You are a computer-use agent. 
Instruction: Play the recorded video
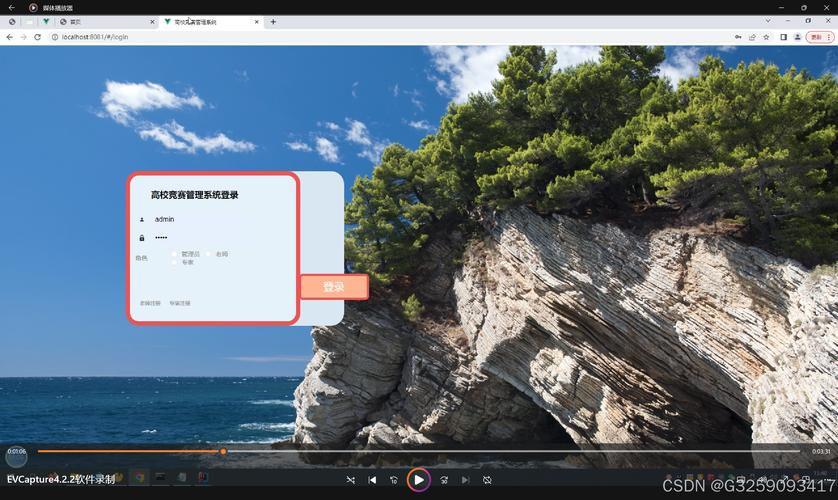click(418, 480)
